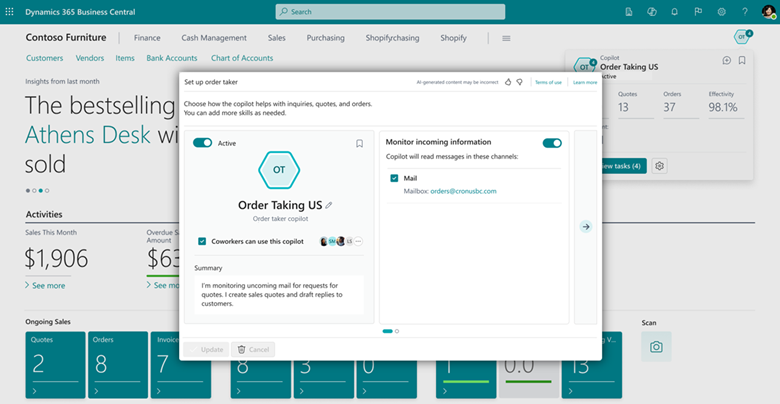Open the Customers link
Screen dimensions: 780x404
pos(45,58)
